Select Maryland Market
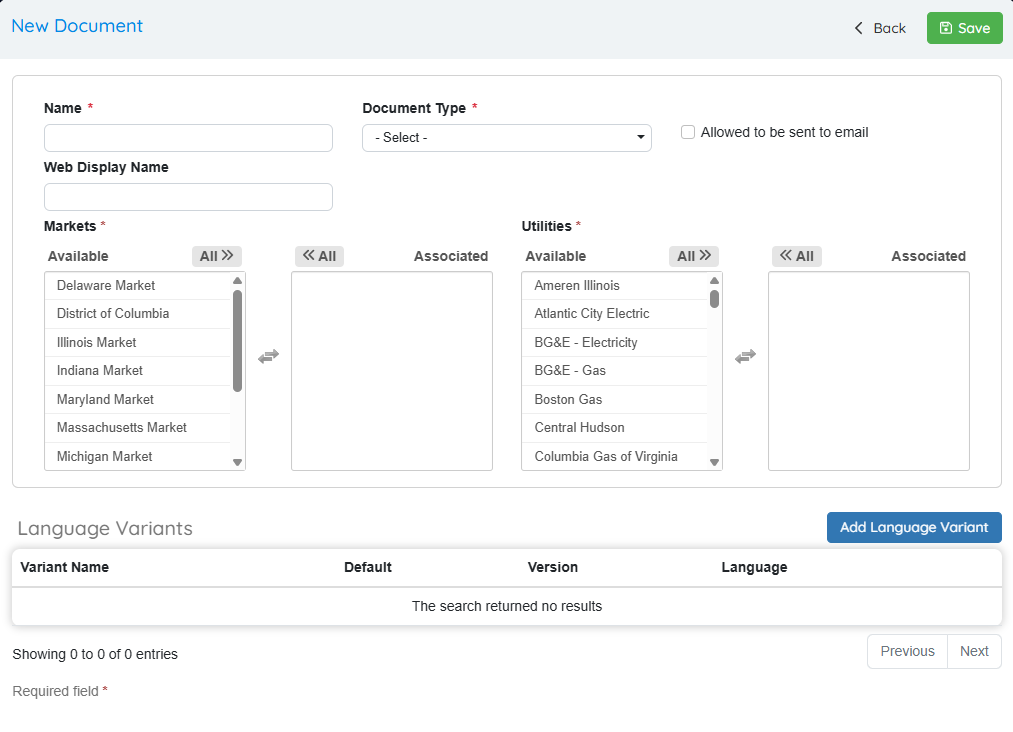1013x732 pixels. pos(138,399)
